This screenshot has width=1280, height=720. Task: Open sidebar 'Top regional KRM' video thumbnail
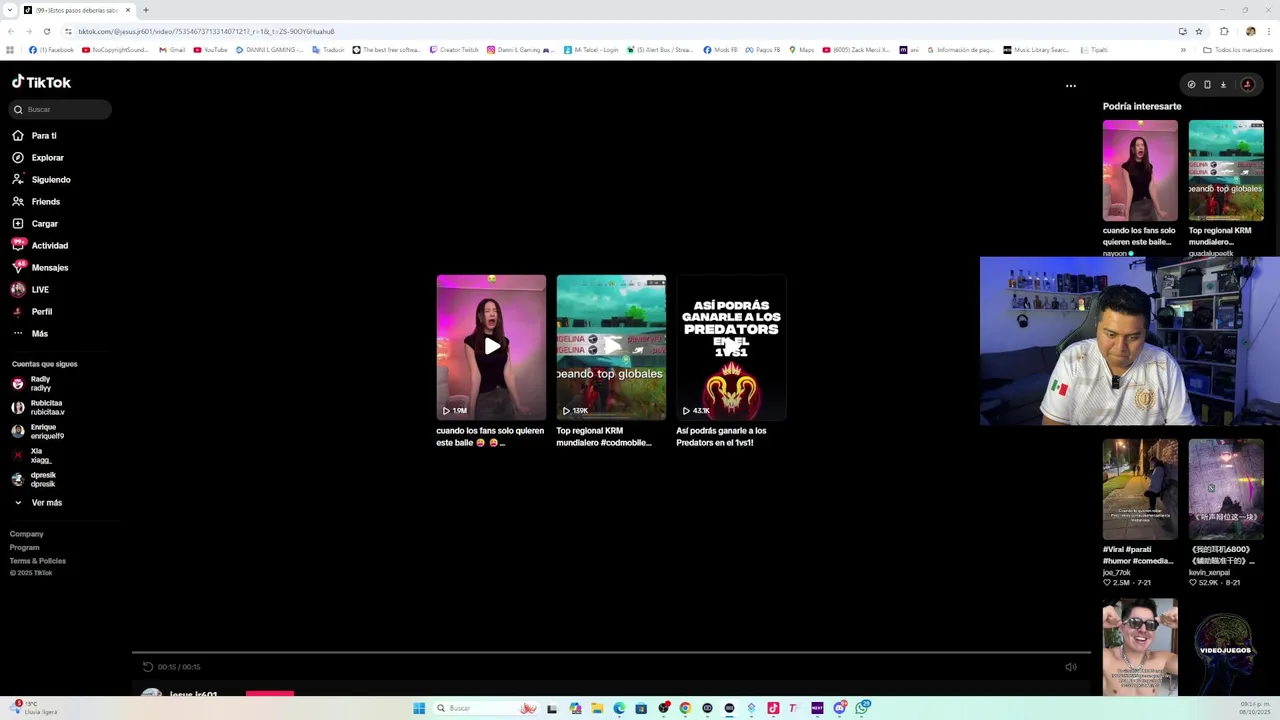pos(1226,171)
